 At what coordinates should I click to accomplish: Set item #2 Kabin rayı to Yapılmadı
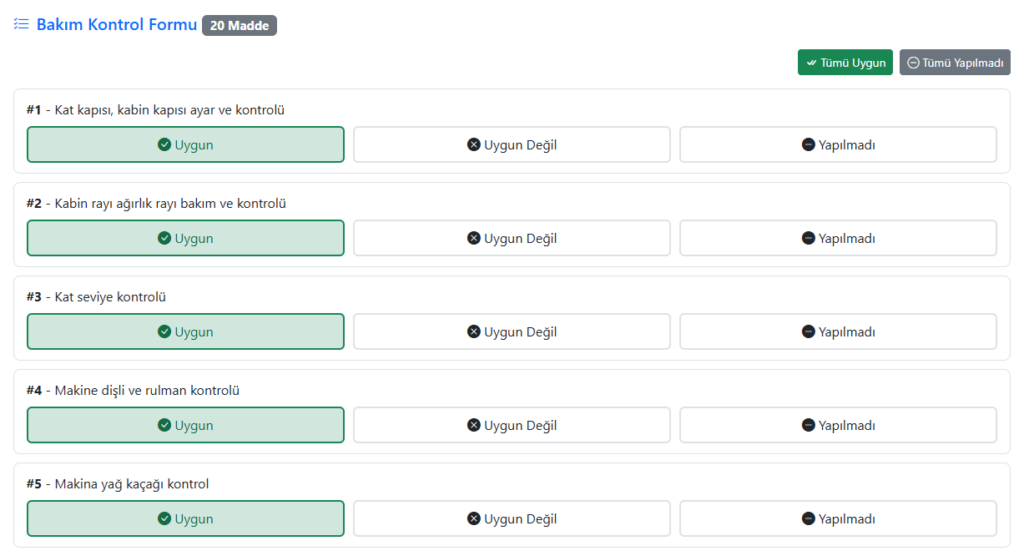point(839,238)
